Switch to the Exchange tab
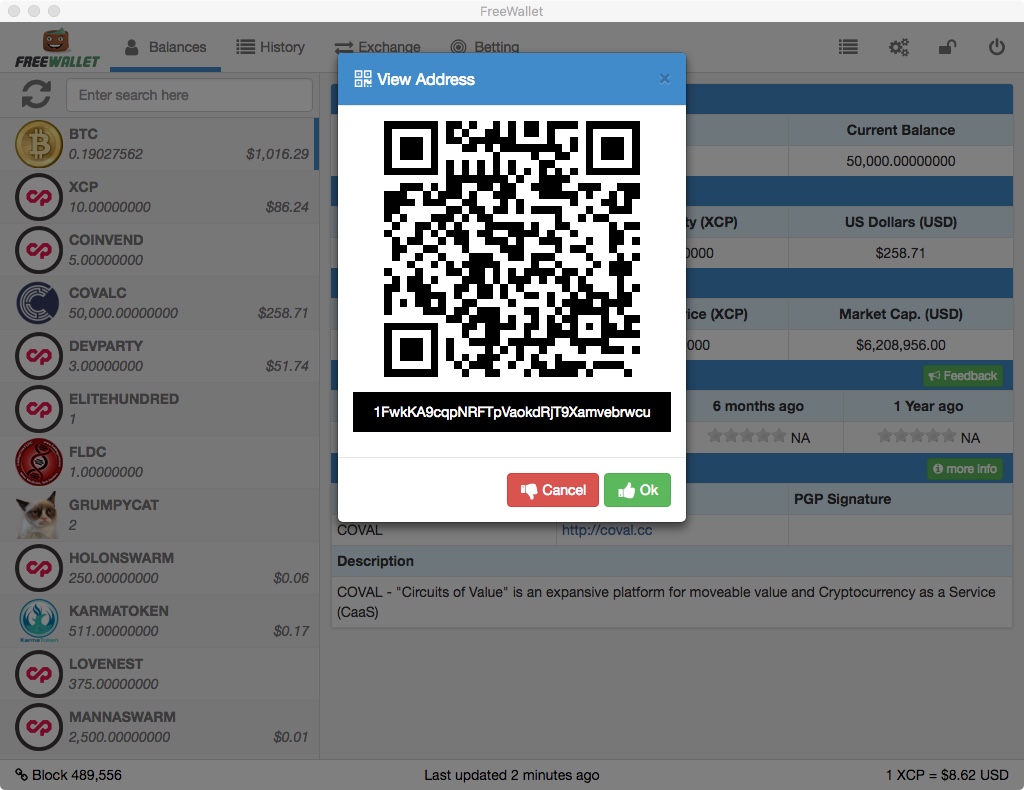Image resolution: width=1024 pixels, height=790 pixels. tap(377, 47)
